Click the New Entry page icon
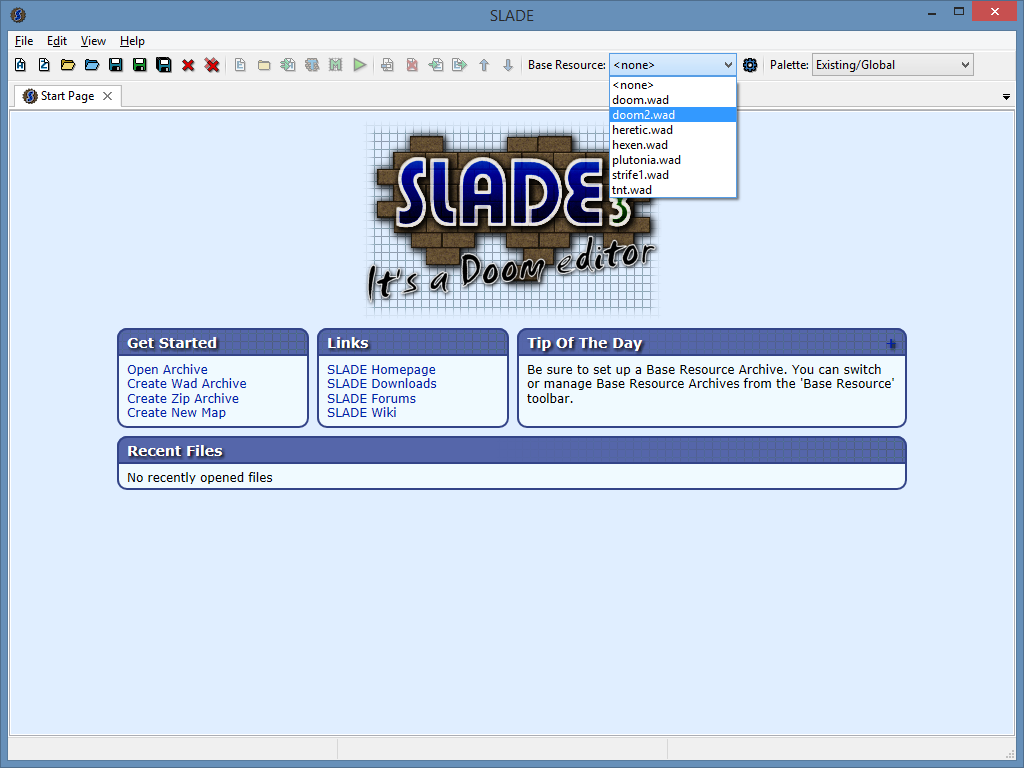 [240, 65]
